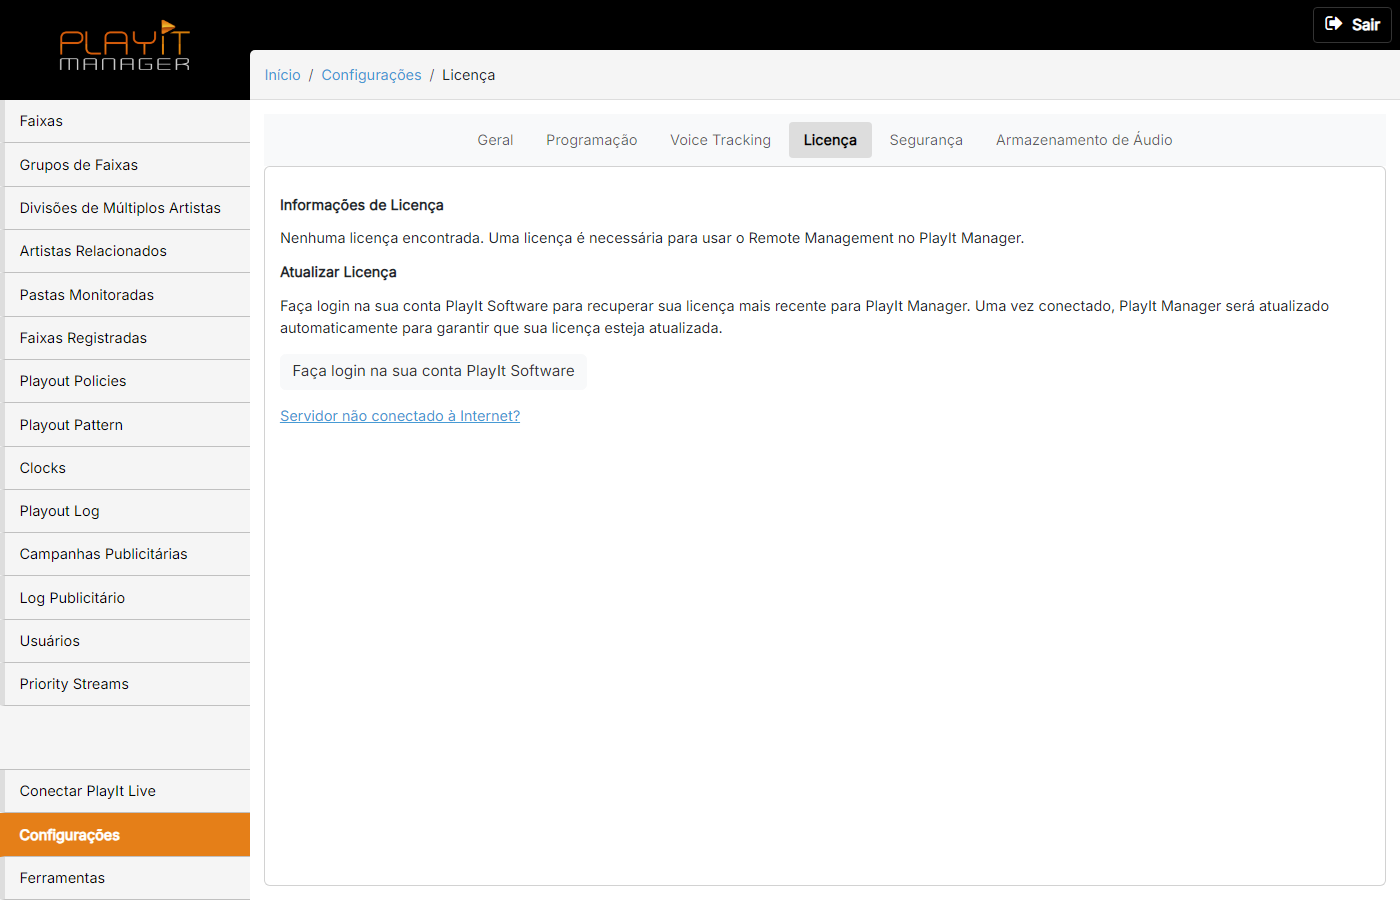Select Faixas Registradas in the sidebar
1400x900 pixels.
click(127, 338)
